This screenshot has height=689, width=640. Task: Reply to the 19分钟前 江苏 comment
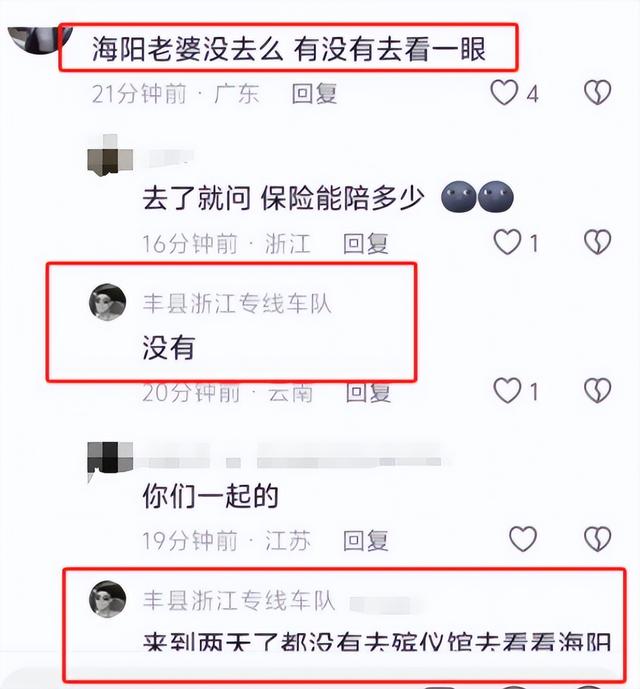pyautogui.click(x=365, y=540)
